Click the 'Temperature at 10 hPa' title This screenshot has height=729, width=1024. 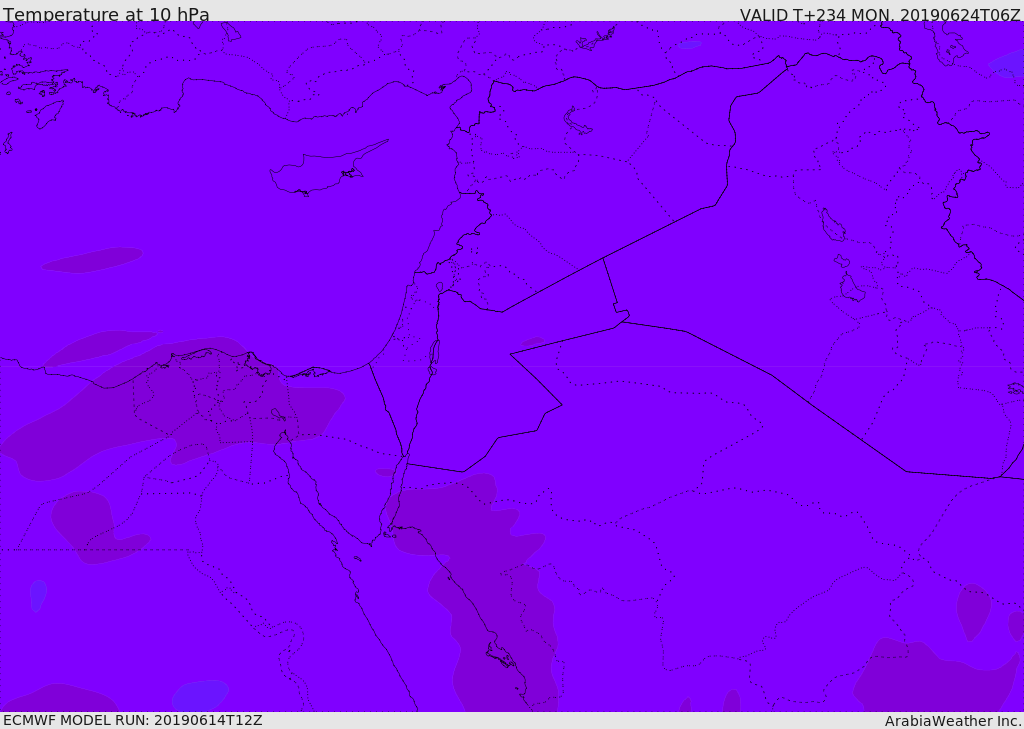106,14
